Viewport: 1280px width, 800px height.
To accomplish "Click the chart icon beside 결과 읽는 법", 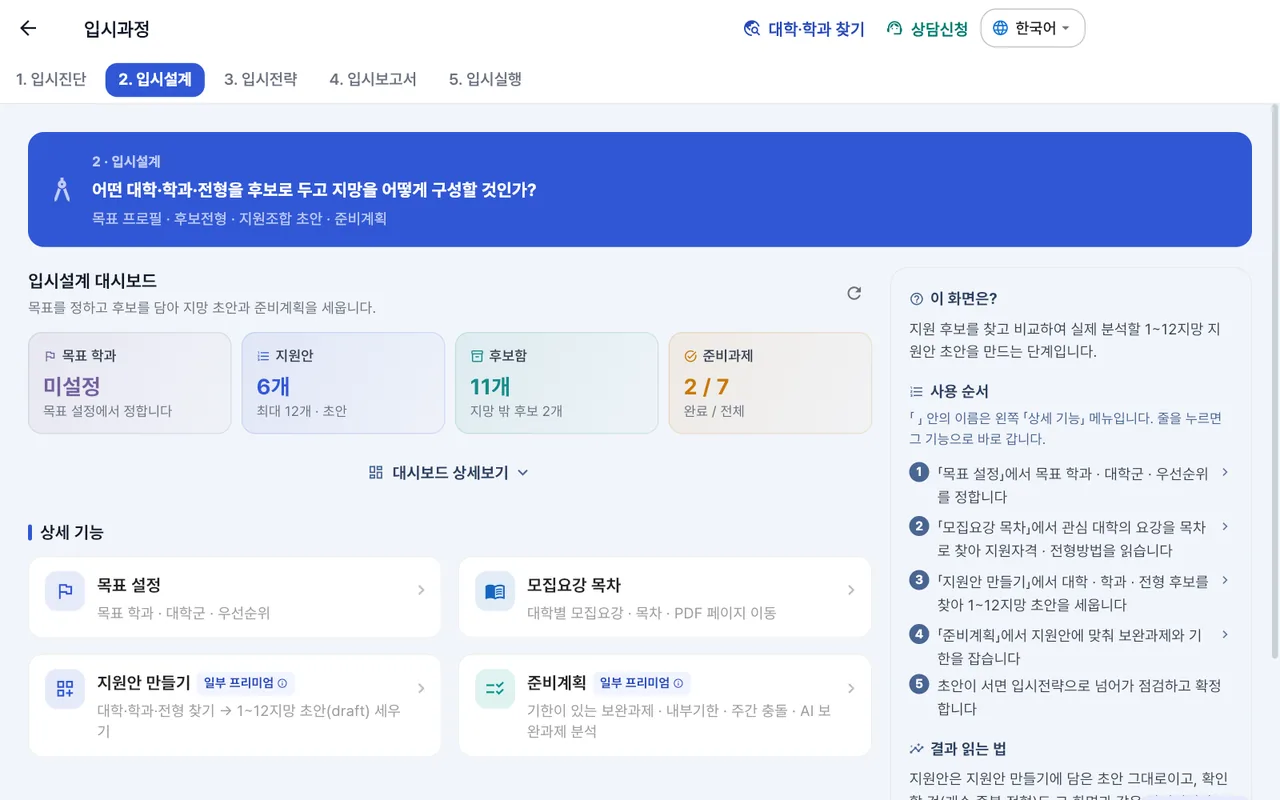I will coord(916,749).
